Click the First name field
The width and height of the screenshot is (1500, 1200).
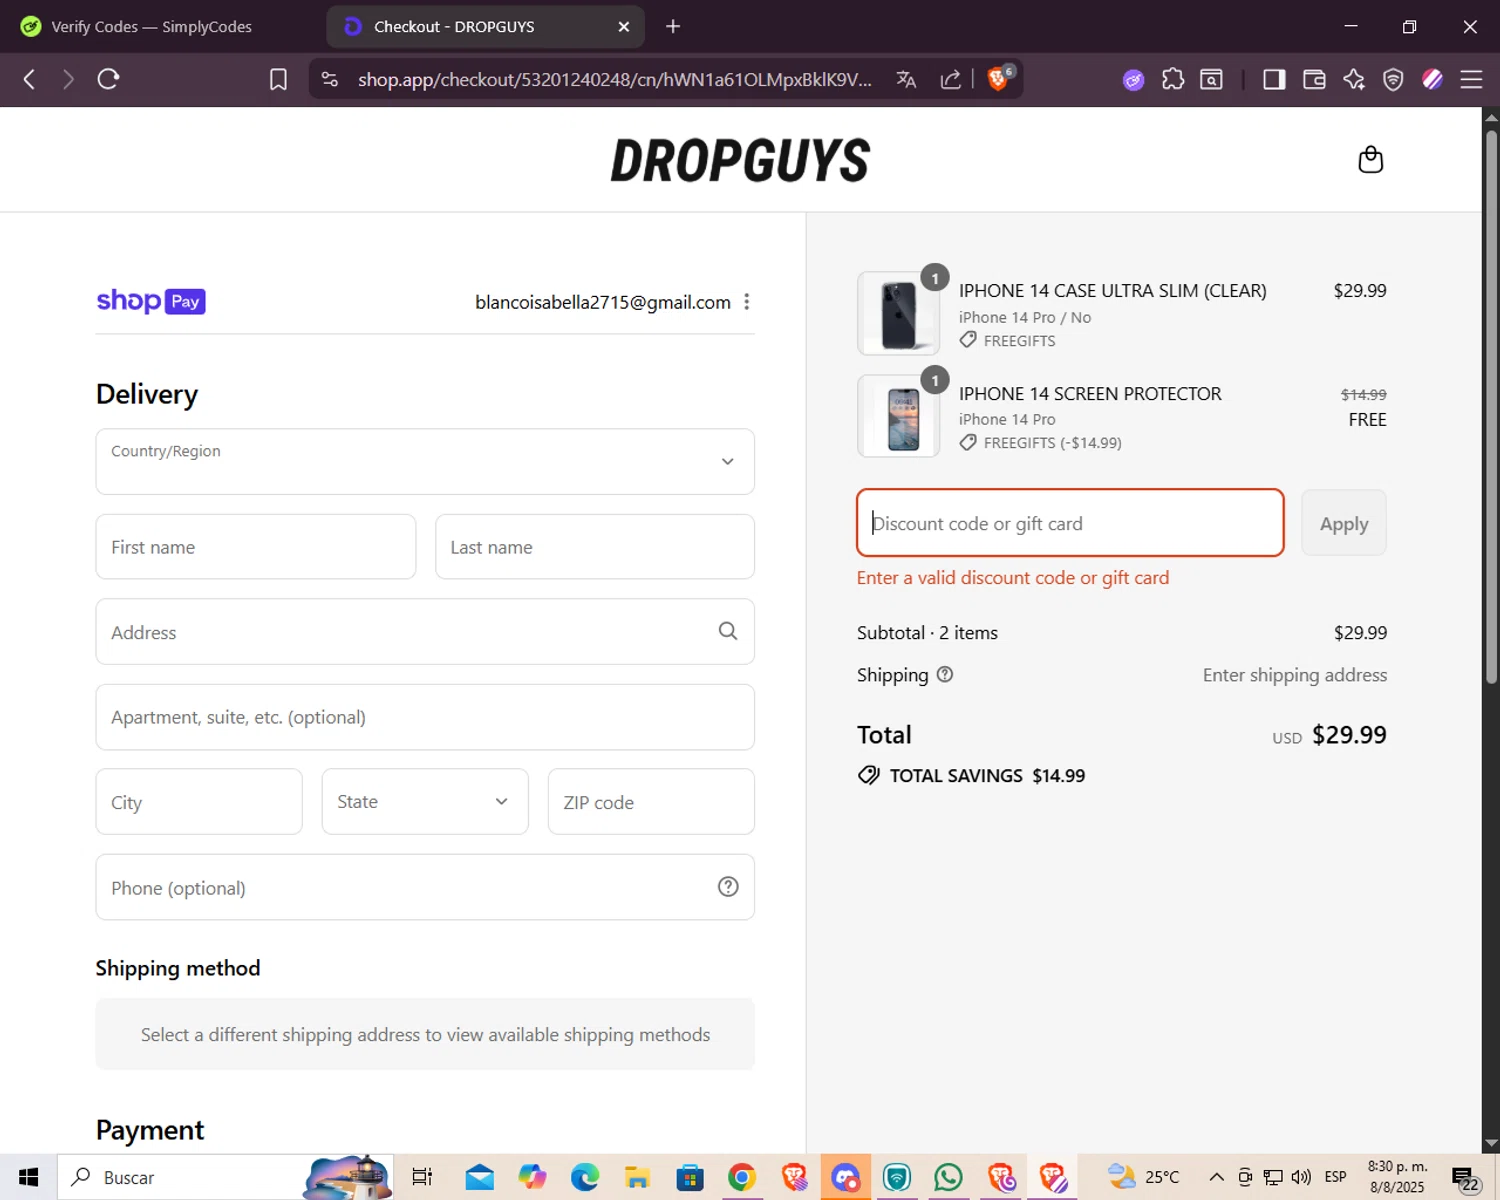tap(256, 547)
